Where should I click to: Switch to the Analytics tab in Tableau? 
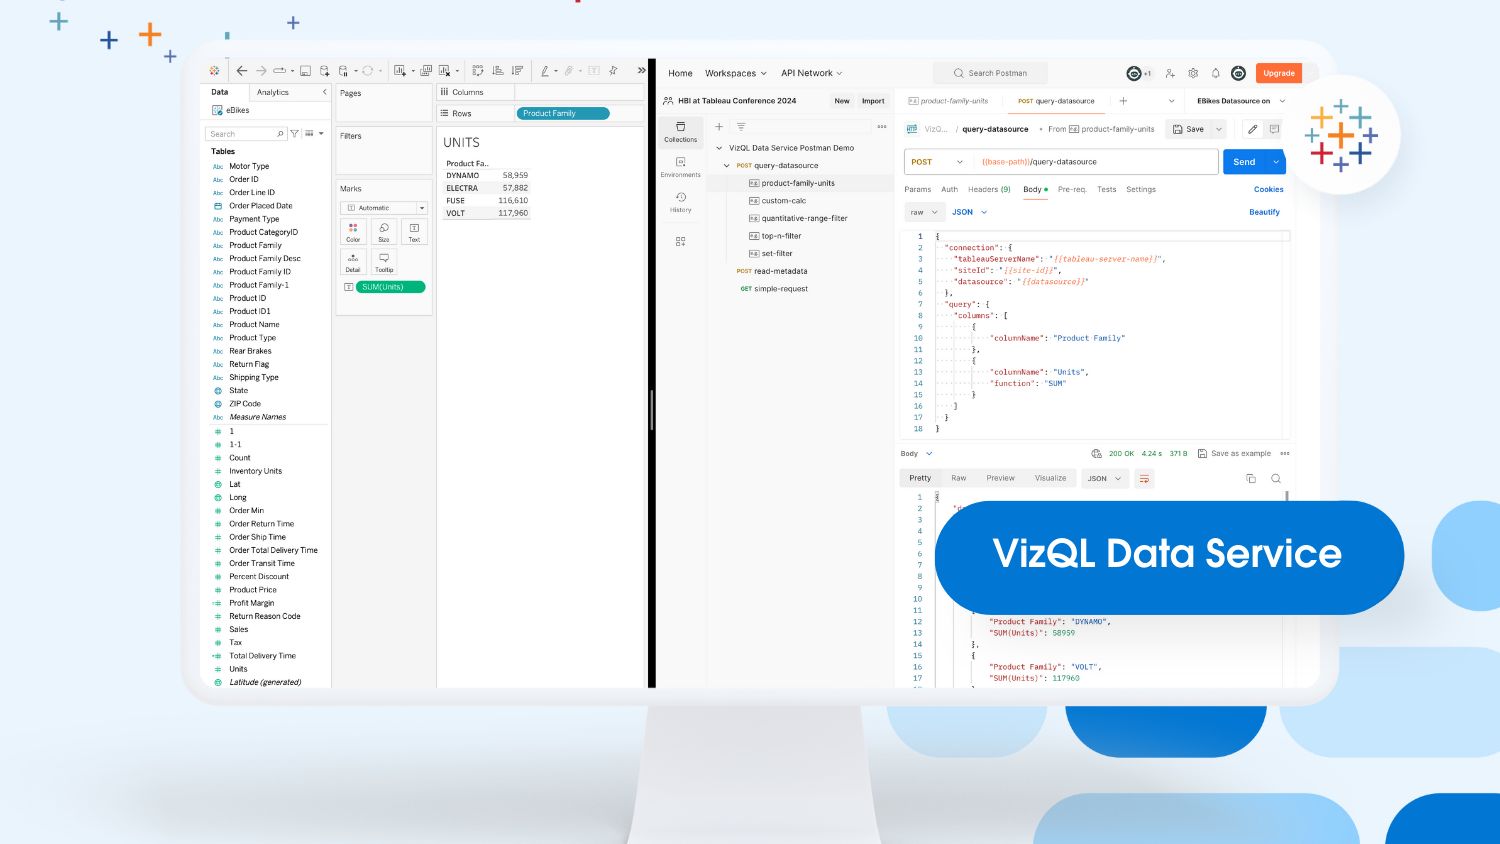click(x=272, y=91)
